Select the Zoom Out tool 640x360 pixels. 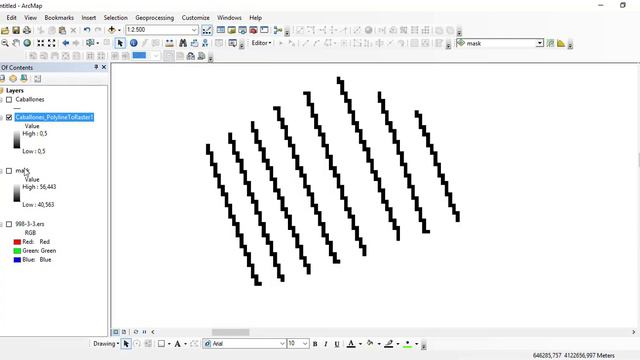pos(5,43)
